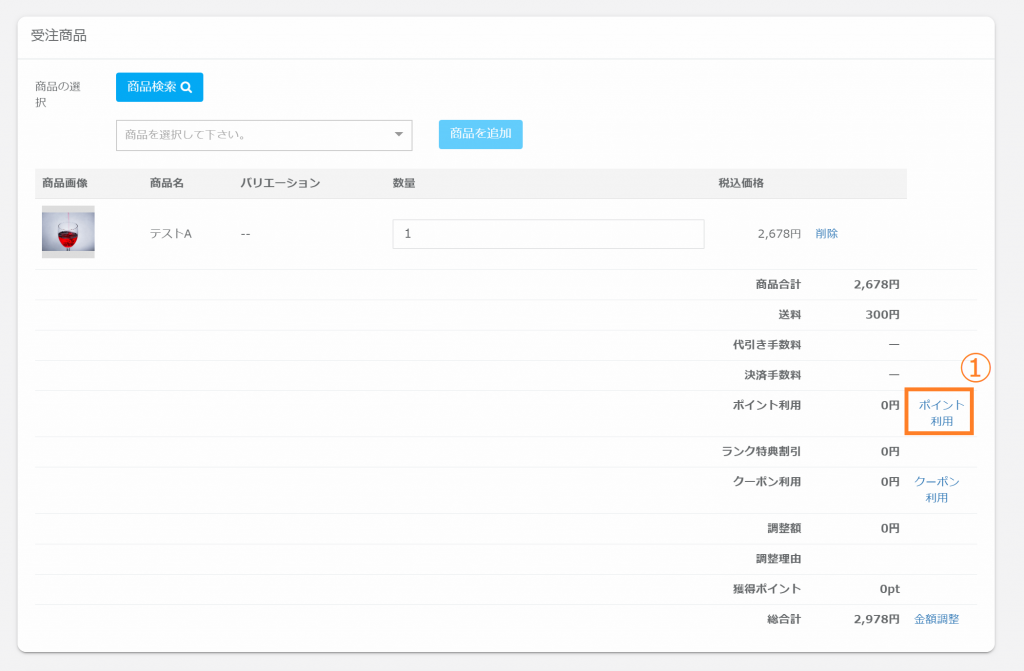
Task: Click the orange circled number 1 marker
Action: 975,368
